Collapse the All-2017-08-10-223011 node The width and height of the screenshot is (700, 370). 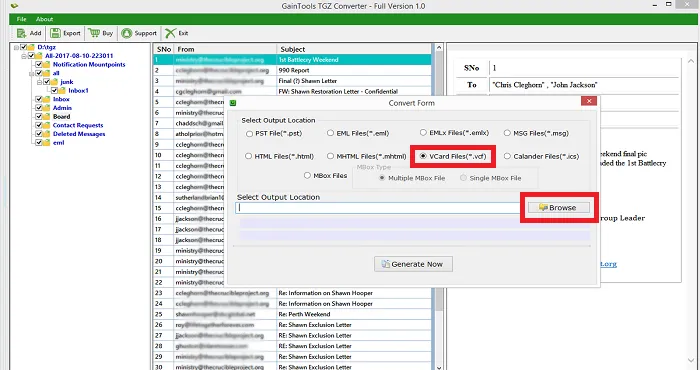(24, 56)
